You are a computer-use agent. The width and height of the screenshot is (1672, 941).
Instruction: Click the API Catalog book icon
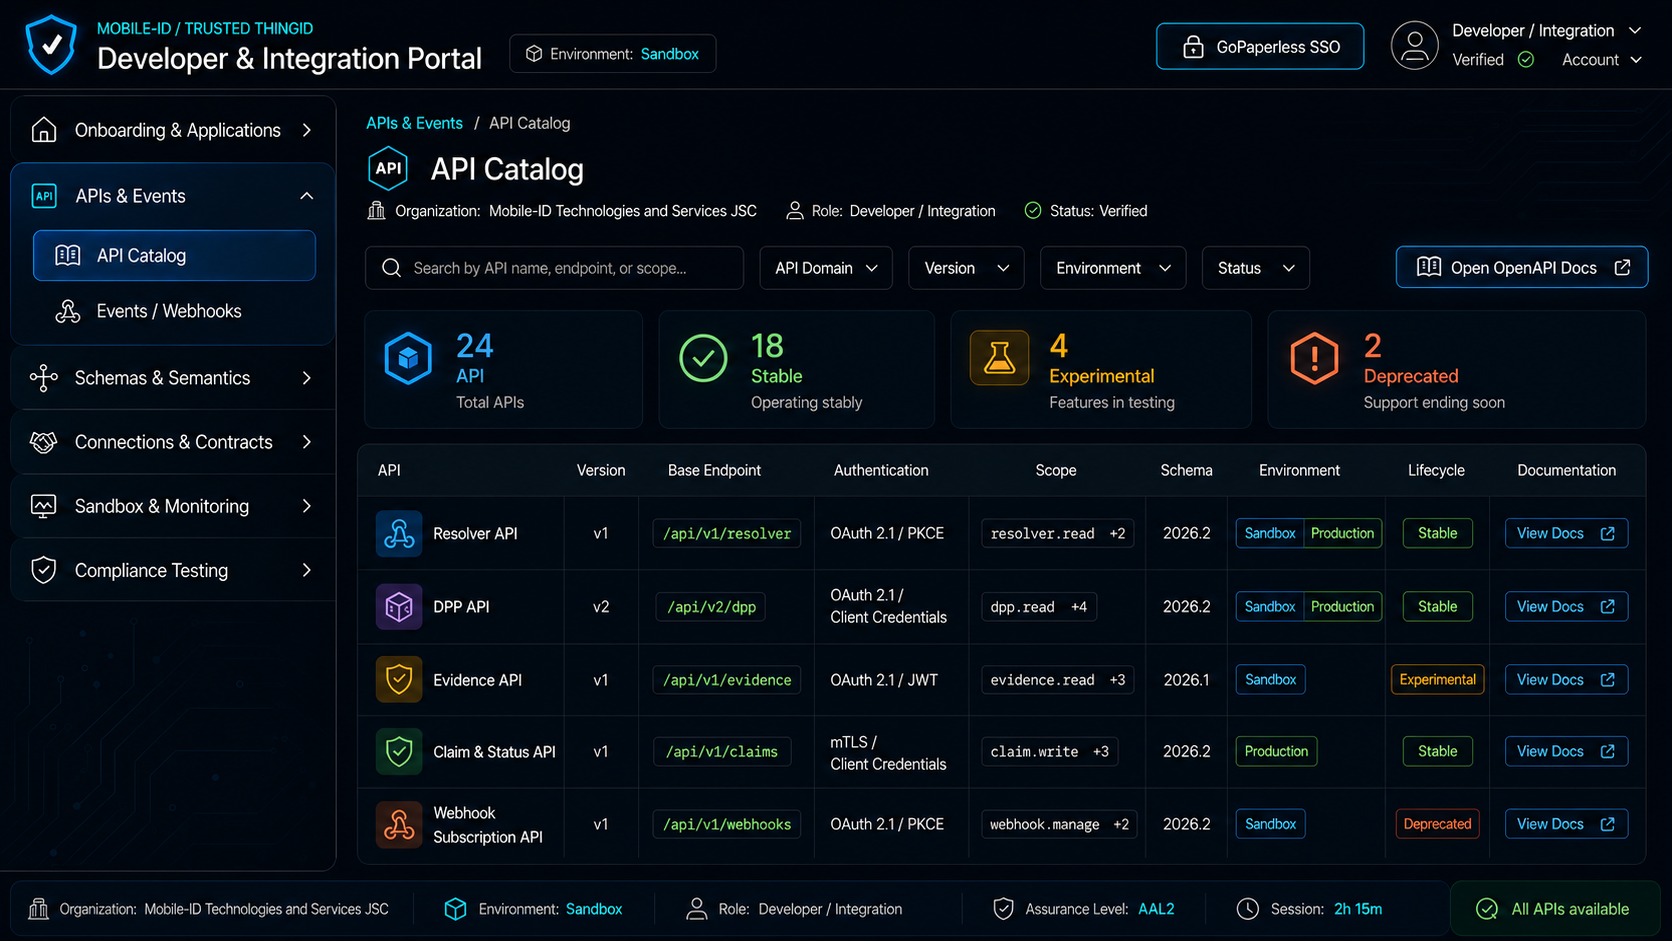[x=68, y=255]
